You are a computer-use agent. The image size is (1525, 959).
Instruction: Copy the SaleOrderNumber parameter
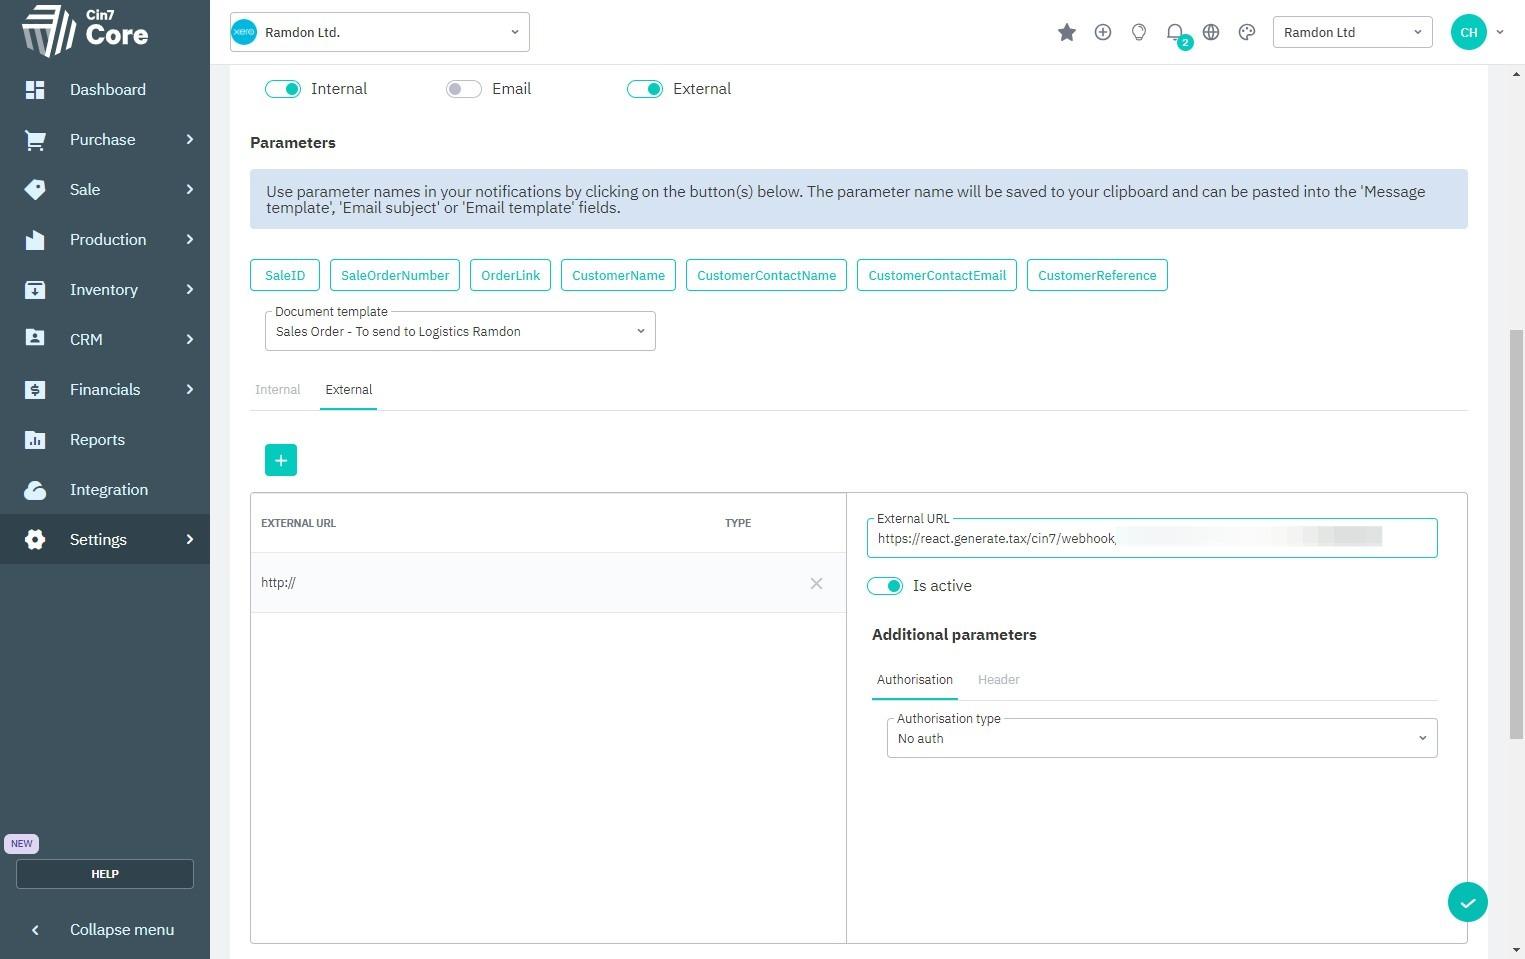pos(395,276)
